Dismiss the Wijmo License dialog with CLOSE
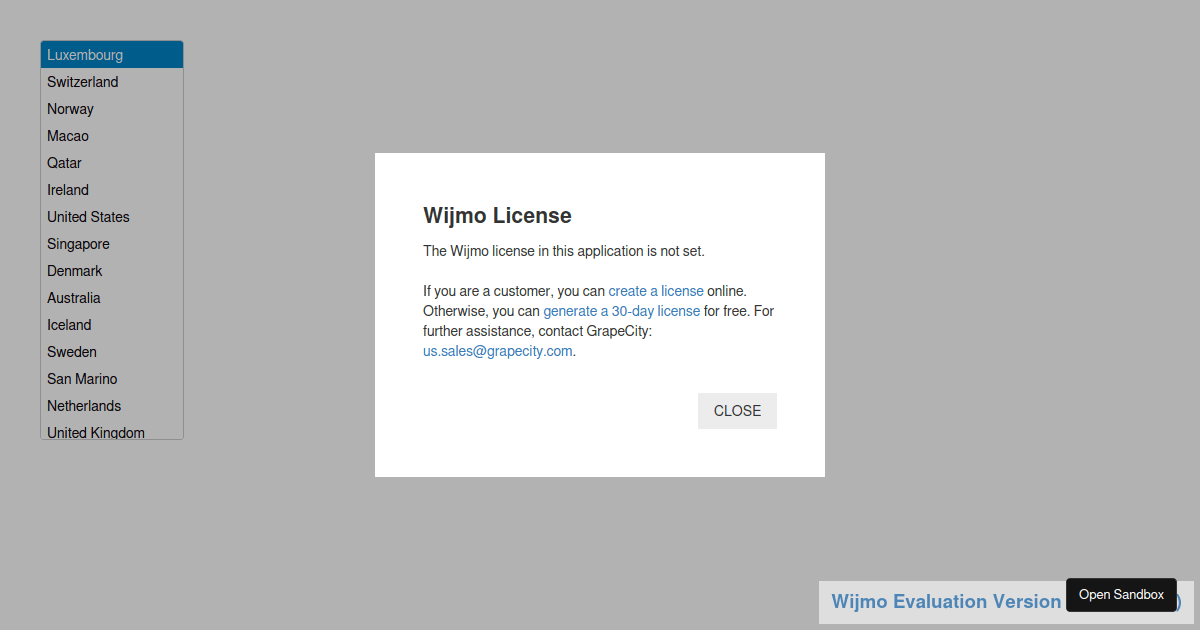Viewport: 1200px width, 630px height. click(x=737, y=410)
